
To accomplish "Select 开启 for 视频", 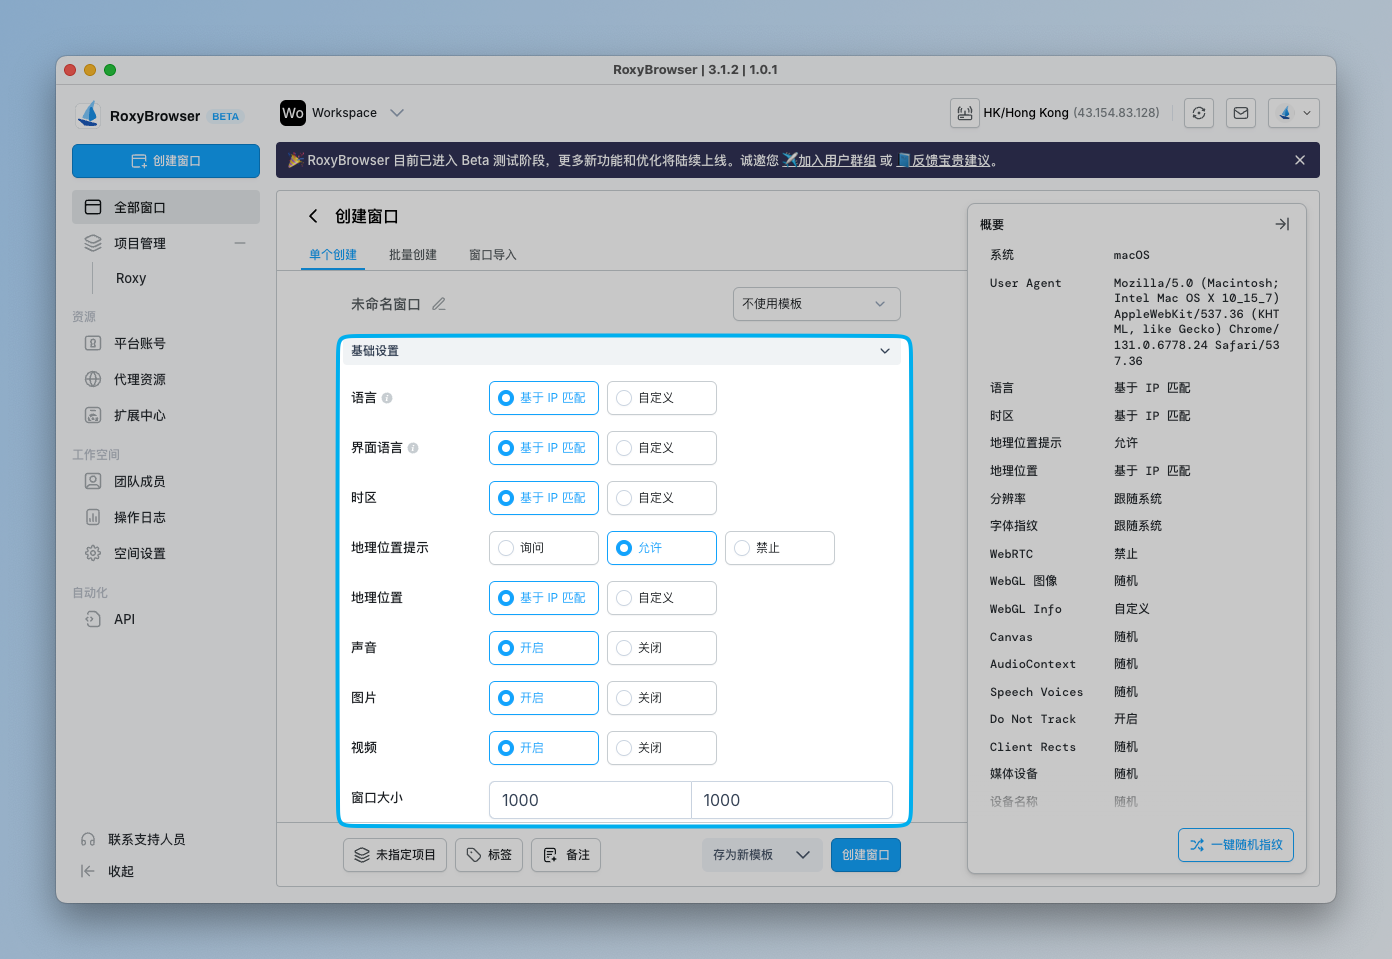I will 544,748.
